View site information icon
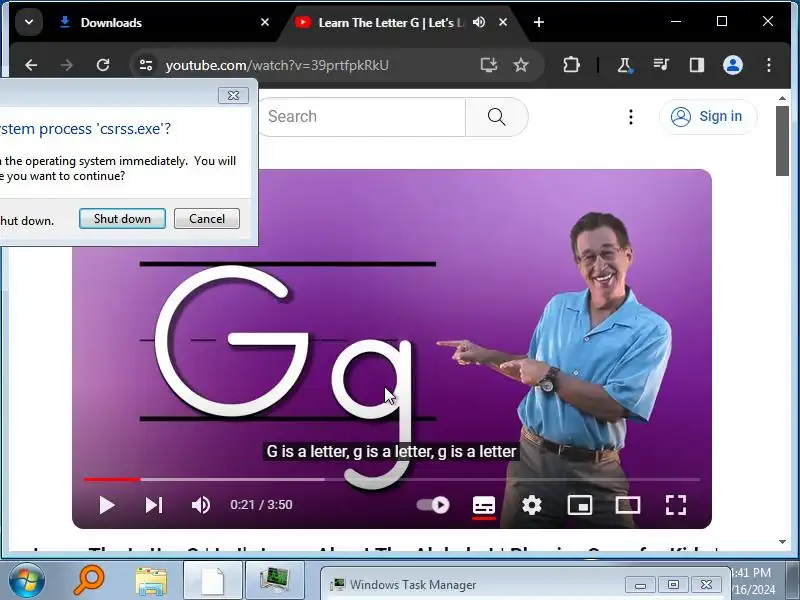The width and height of the screenshot is (800, 600). click(146, 65)
